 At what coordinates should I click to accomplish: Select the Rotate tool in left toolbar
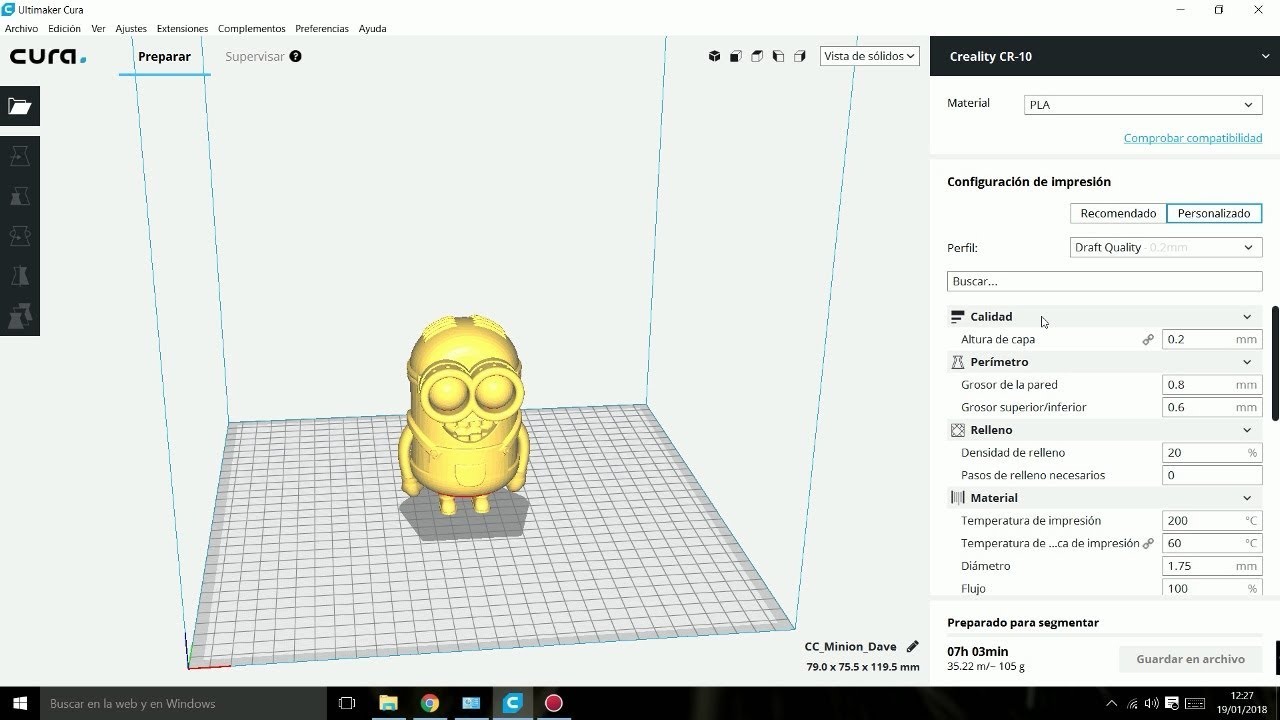(x=19, y=236)
